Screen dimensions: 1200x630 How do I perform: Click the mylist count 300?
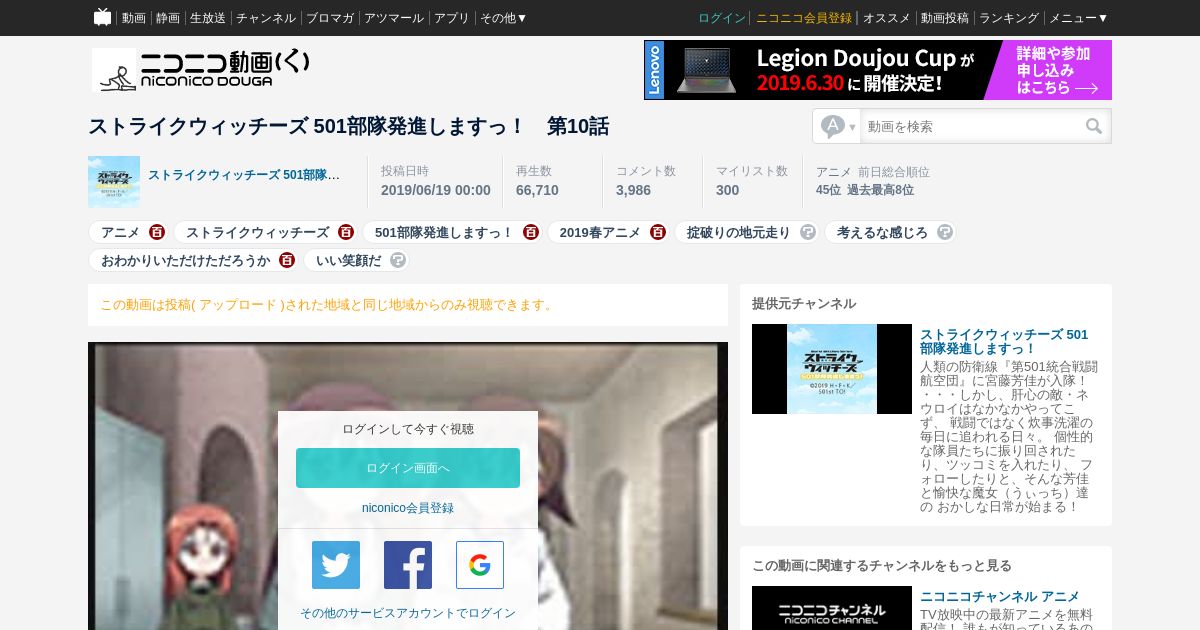tap(727, 190)
